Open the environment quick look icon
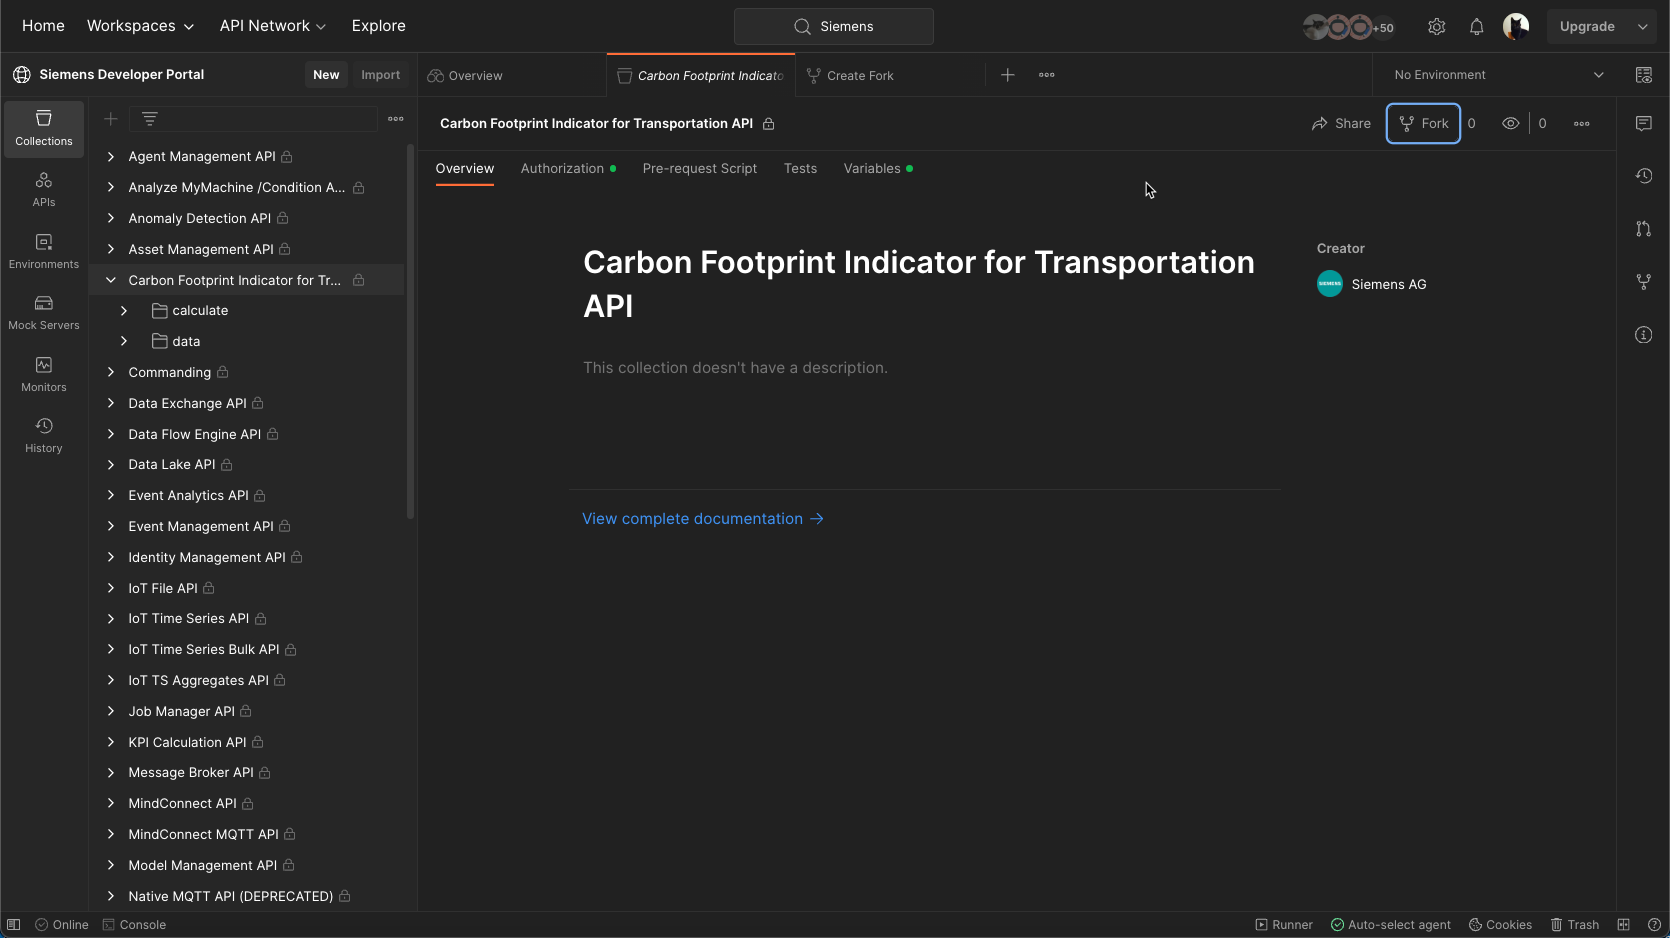1670x938 pixels. (x=1644, y=75)
